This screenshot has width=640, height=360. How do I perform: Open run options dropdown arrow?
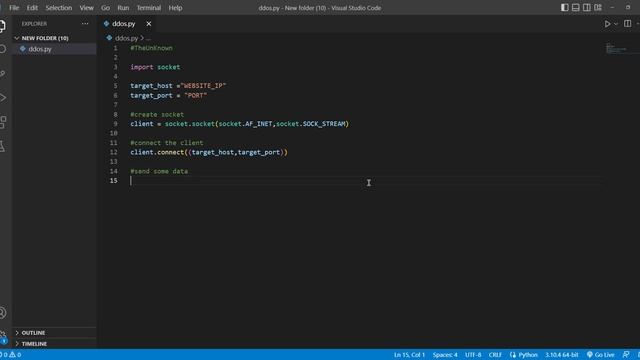pyautogui.click(x=616, y=24)
